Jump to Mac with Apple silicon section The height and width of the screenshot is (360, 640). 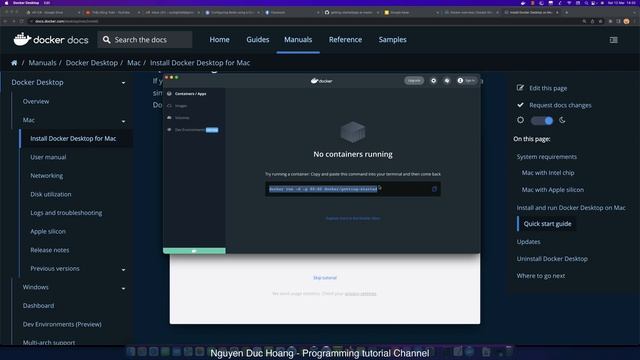553,190
